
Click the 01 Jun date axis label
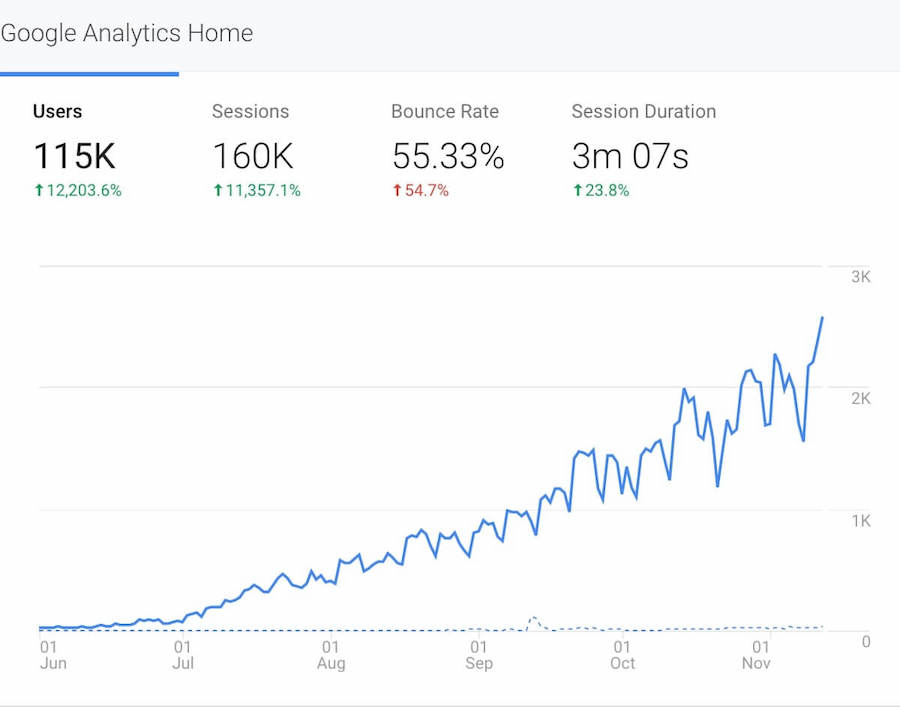coord(52,655)
